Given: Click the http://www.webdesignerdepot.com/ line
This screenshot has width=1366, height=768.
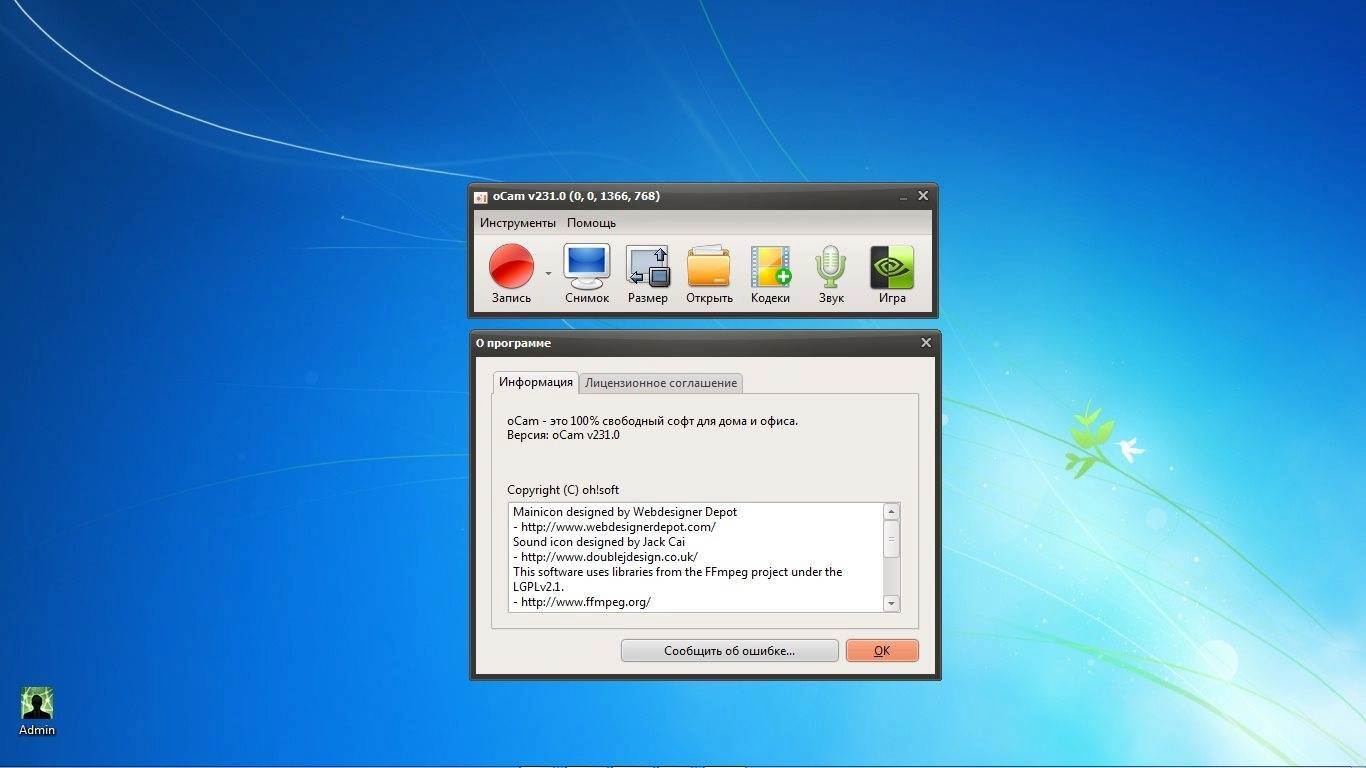Looking at the screenshot, I should pyautogui.click(x=614, y=527).
